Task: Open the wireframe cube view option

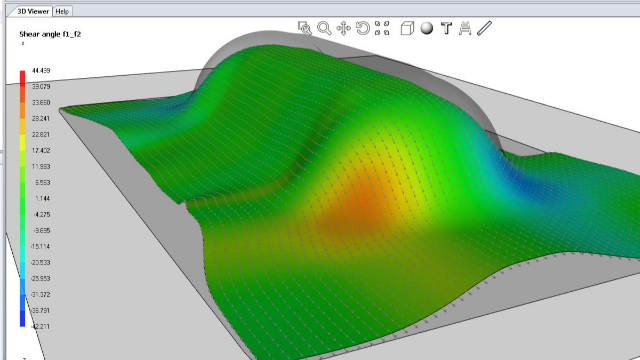Action: point(407,28)
